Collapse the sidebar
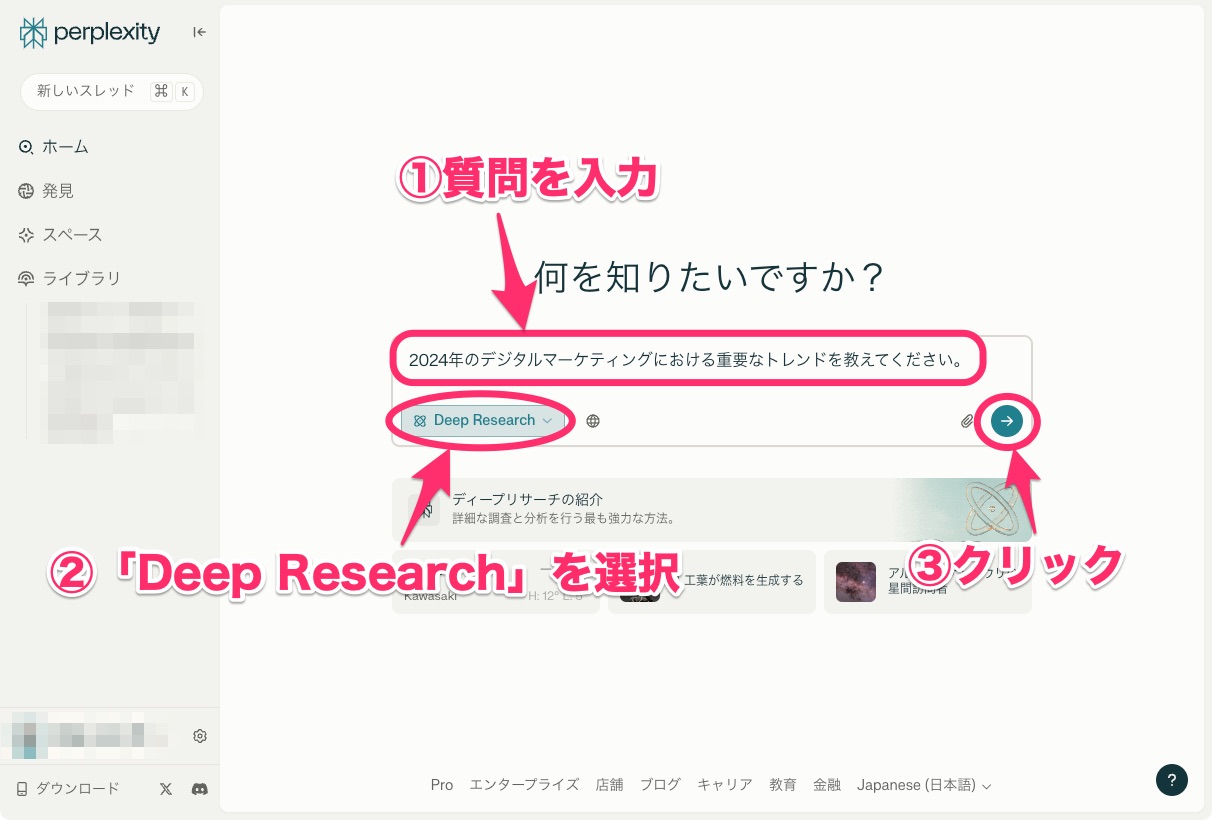 199,31
